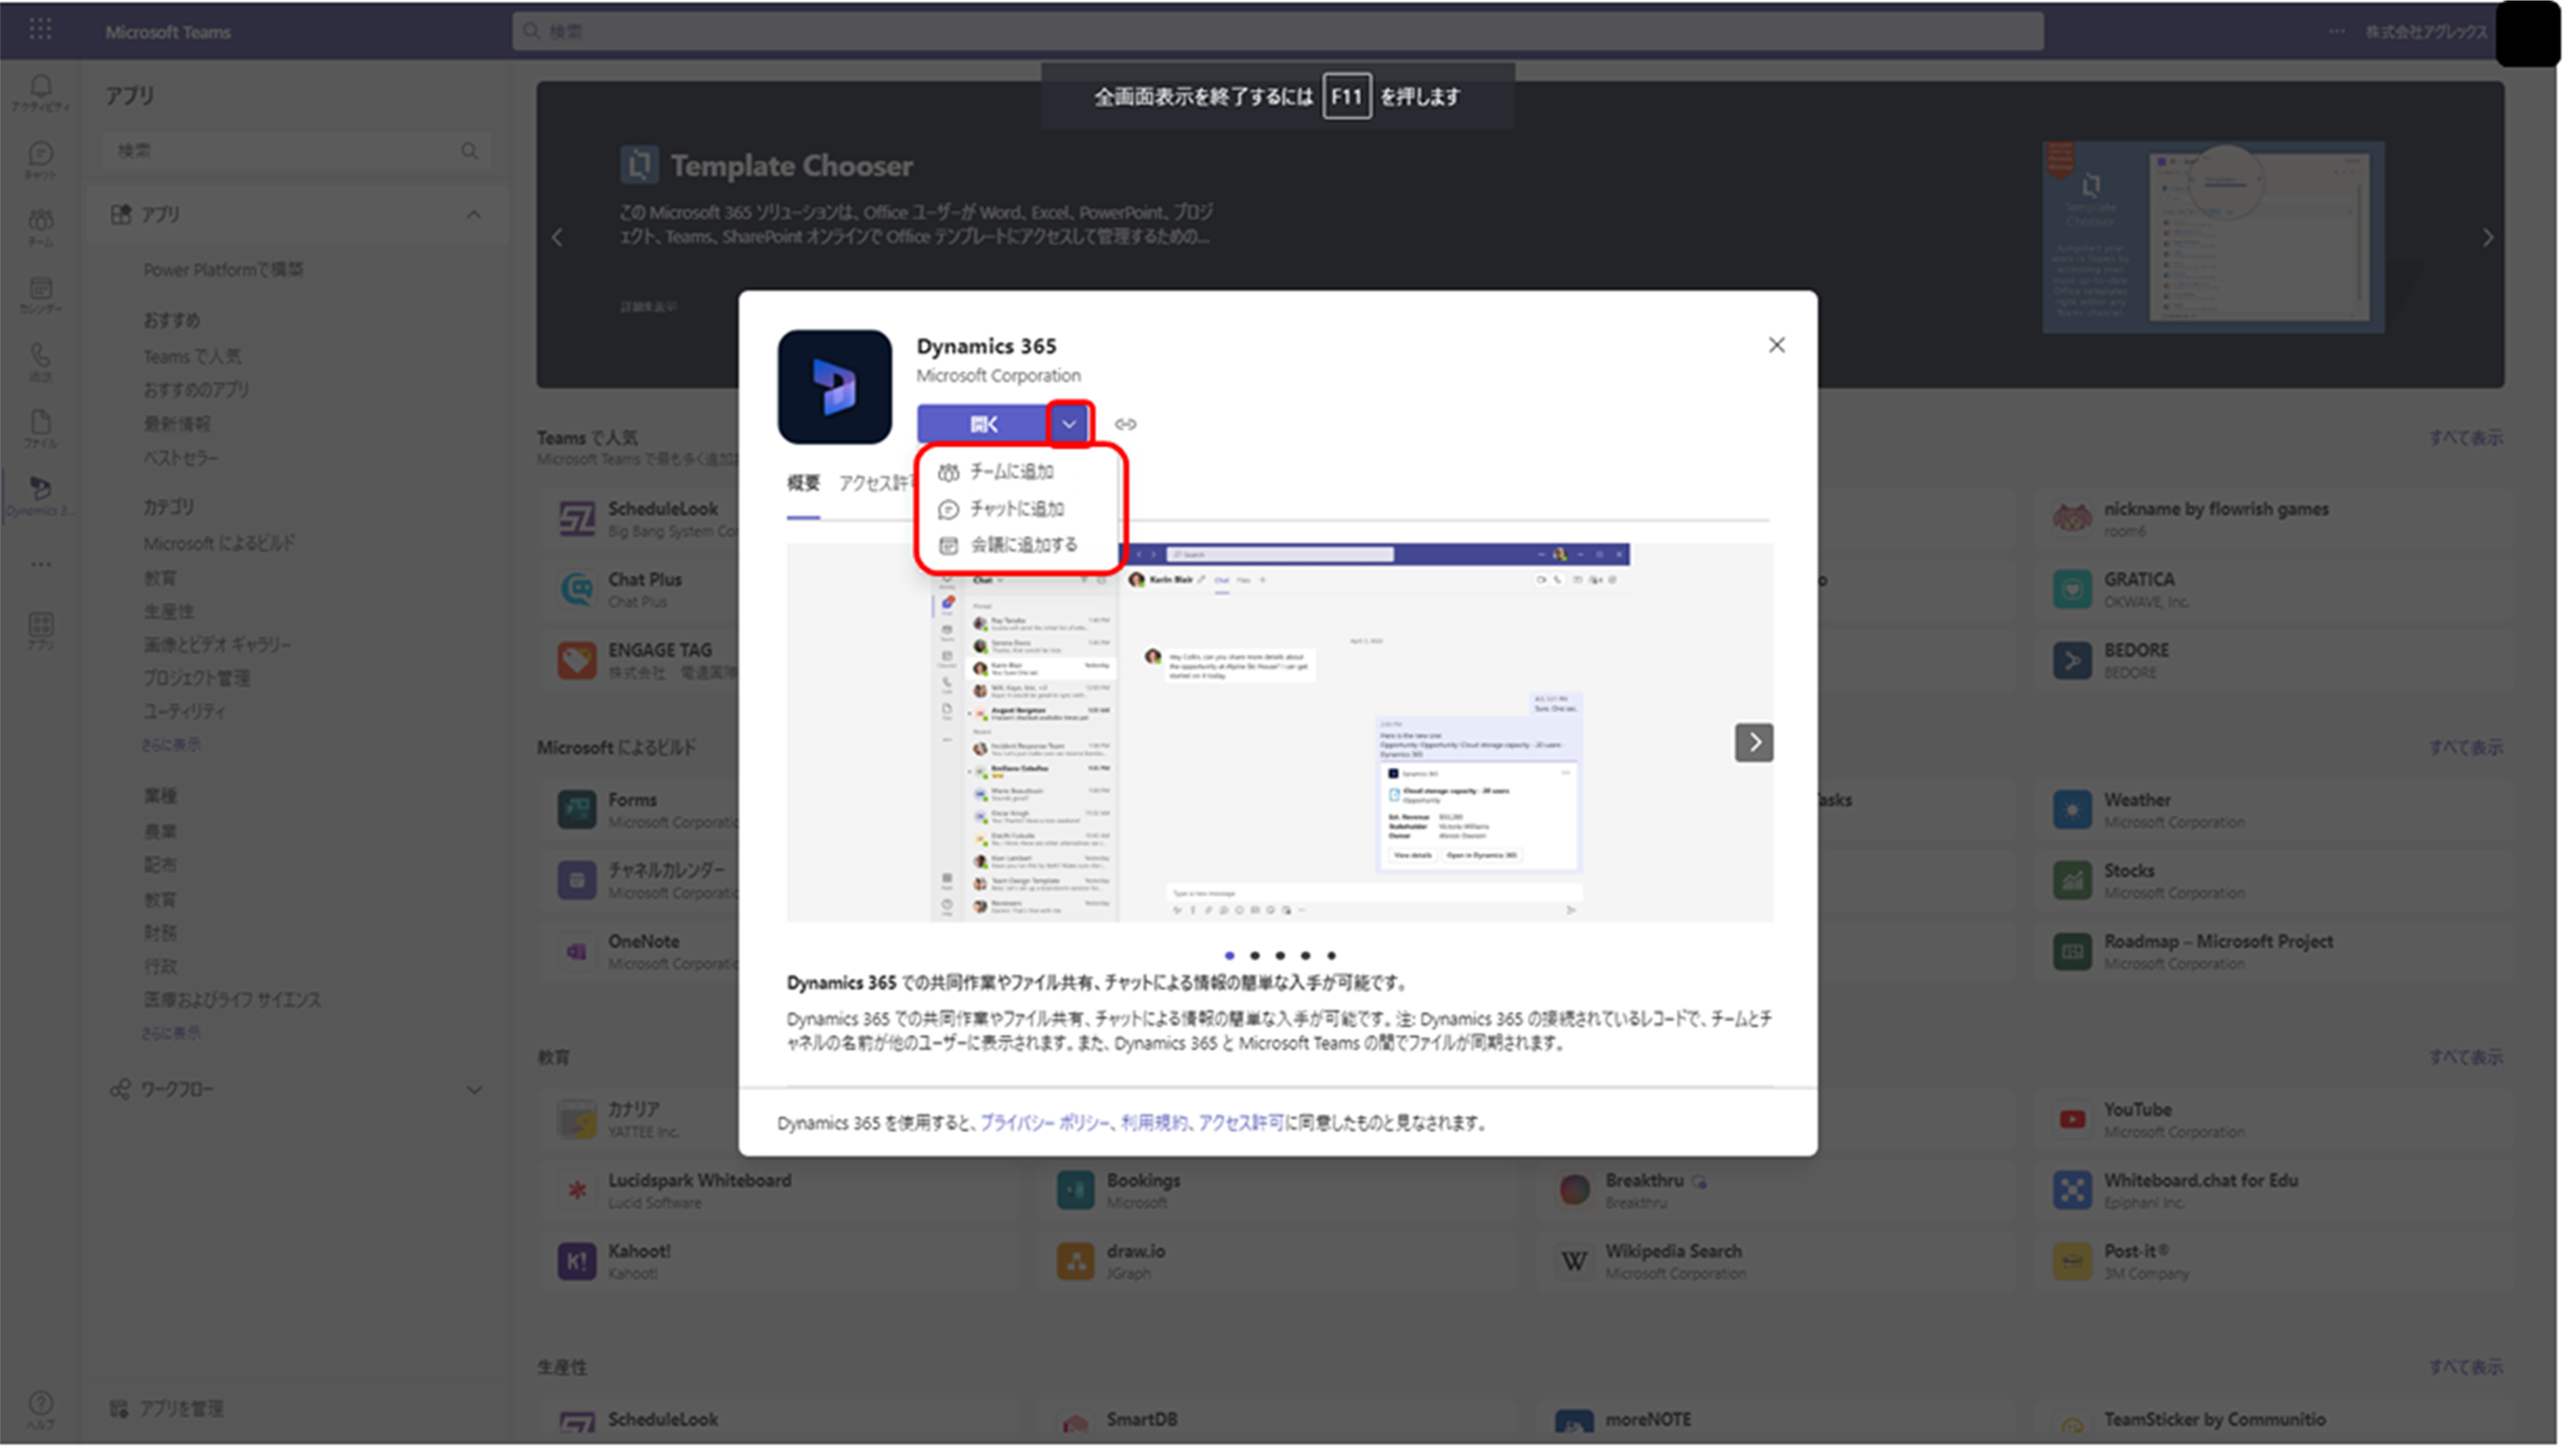Open Teams icon in the left rail
This screenshot has width=2576, height=1452.
tap(41, 226)
